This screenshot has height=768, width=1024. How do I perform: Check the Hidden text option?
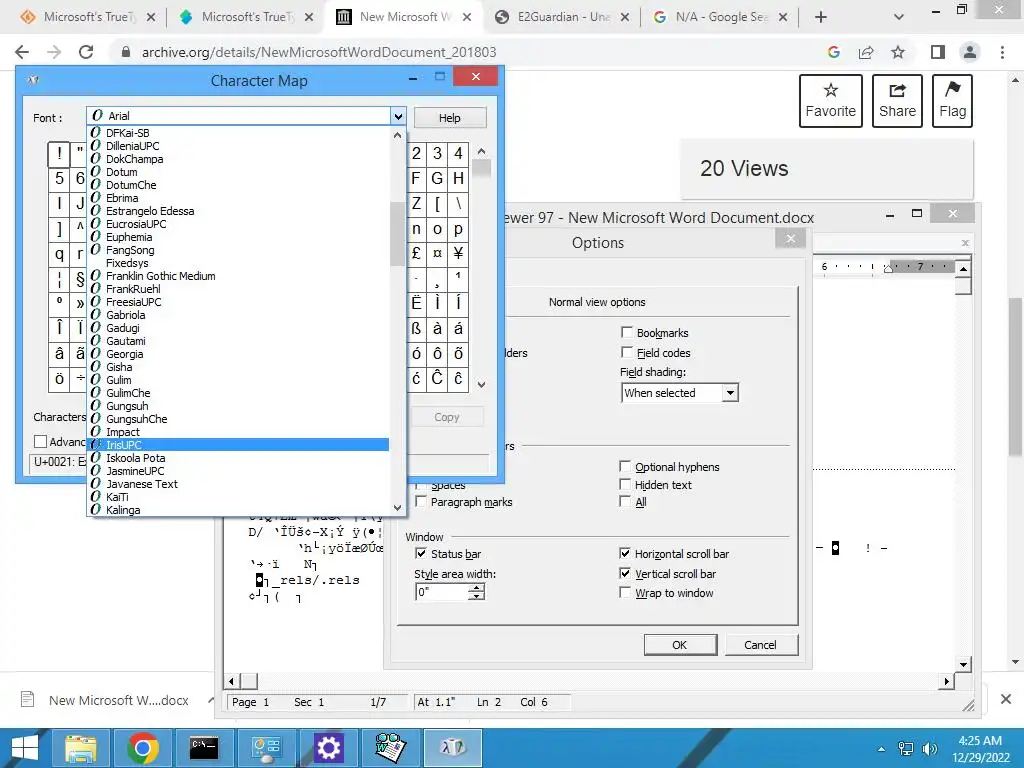click(x=625, y=484)
